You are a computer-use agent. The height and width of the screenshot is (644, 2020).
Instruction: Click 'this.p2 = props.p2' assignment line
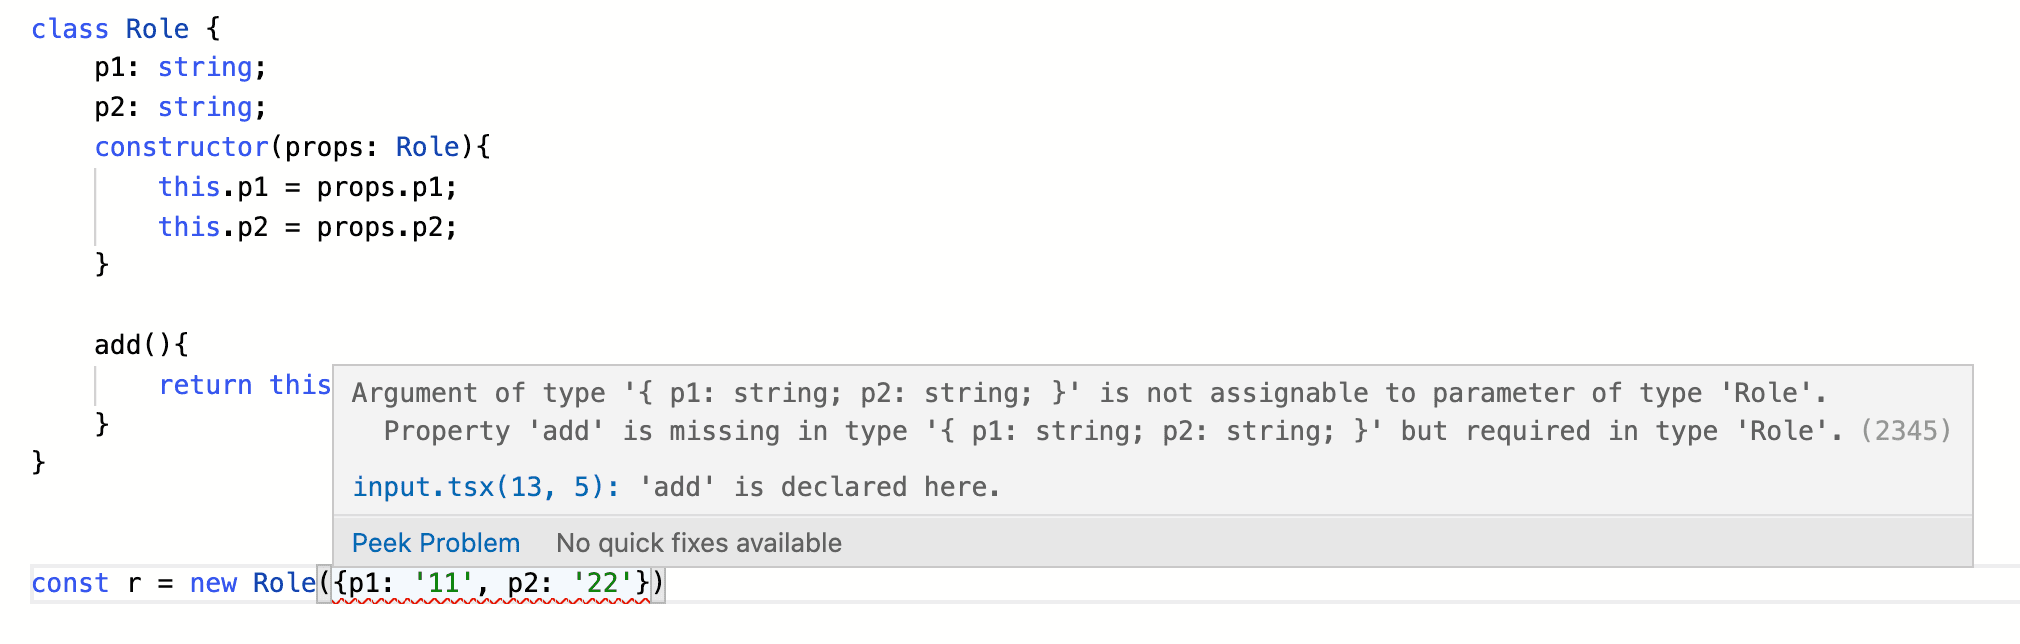tap(308, 227)
